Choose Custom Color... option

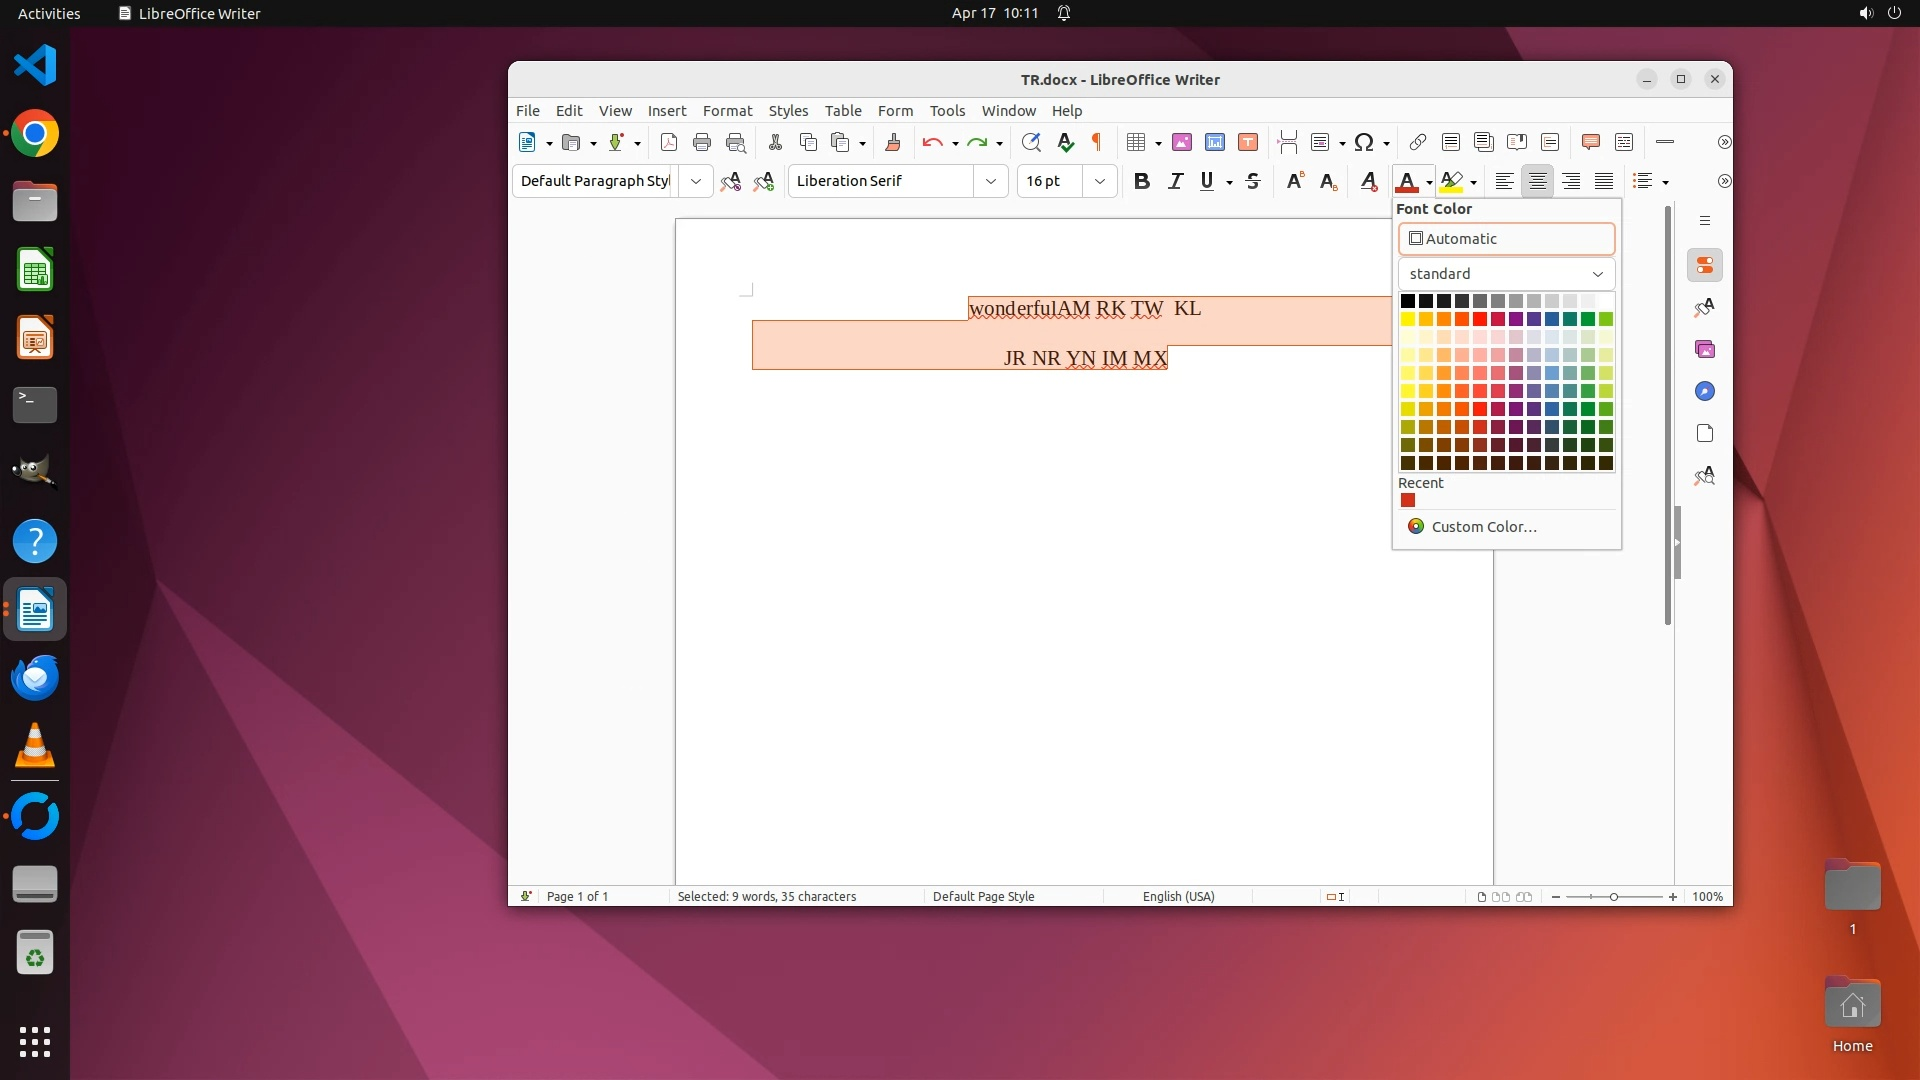(x=1483, y=527)
